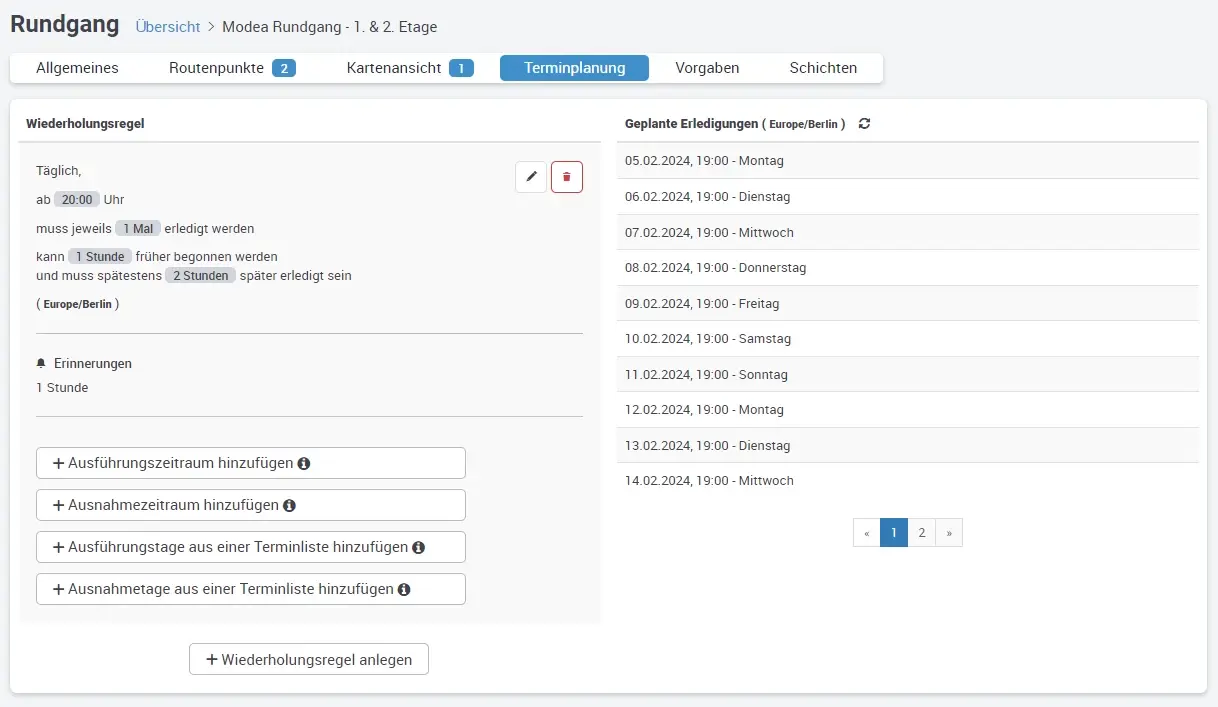Click the next page arrow in pagination
Screen dimensions: 1218x707
948,533
